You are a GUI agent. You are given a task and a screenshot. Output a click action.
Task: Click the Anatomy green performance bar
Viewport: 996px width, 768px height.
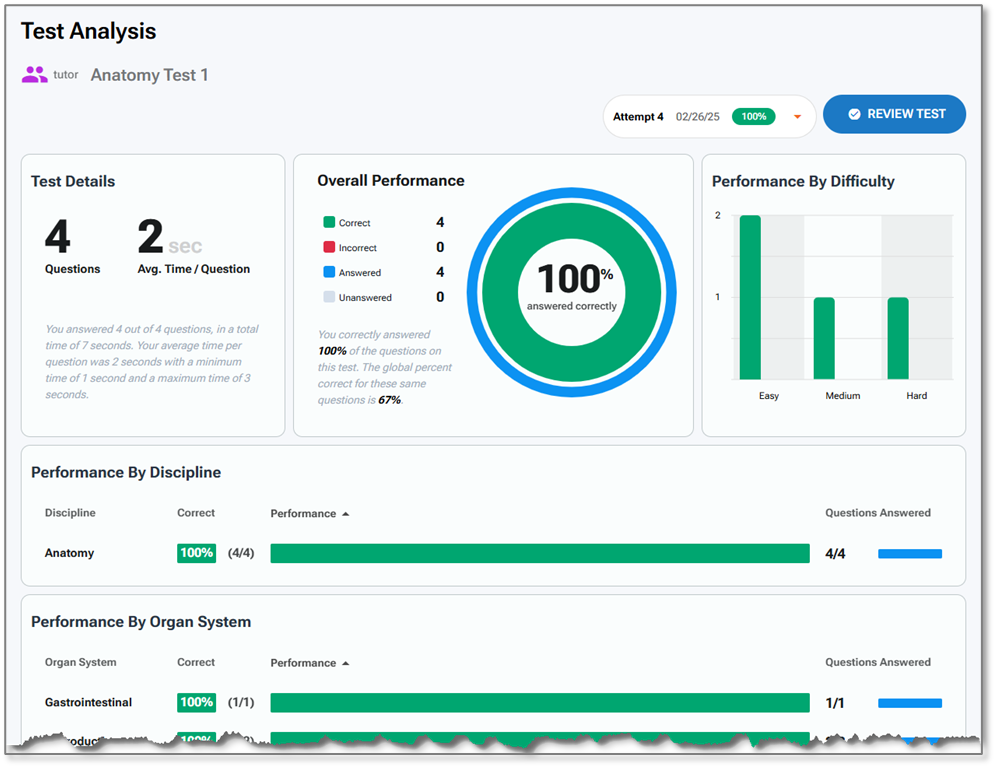coord(540,553)
